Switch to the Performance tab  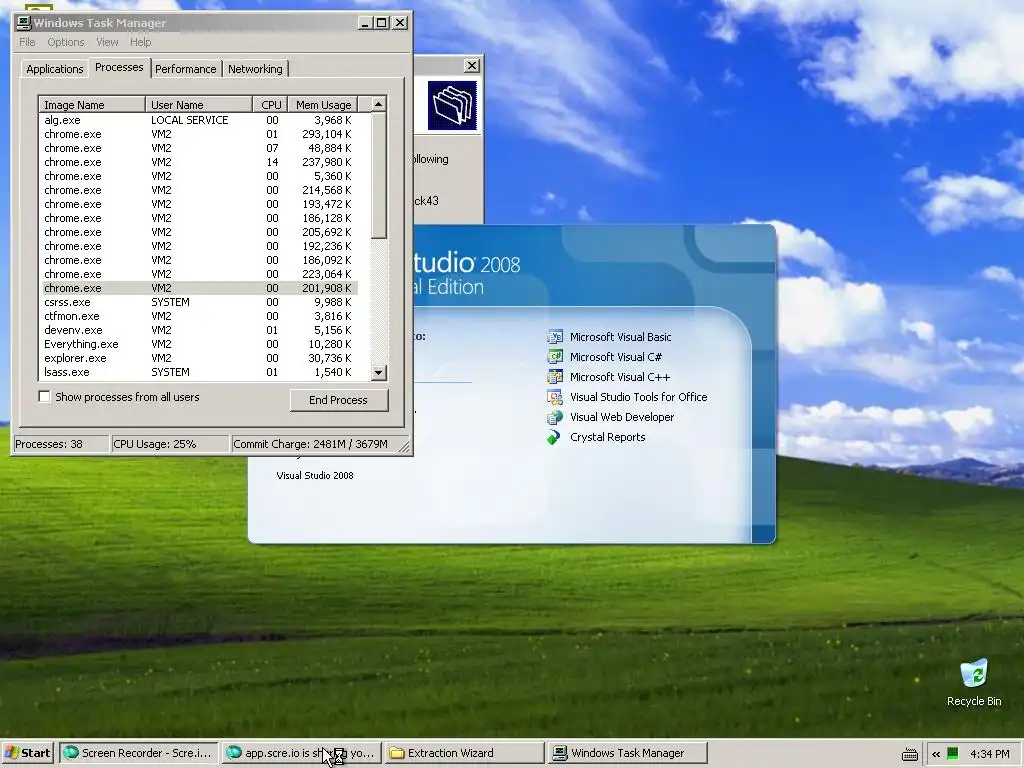pyautogui.click(x=185, y=69)
